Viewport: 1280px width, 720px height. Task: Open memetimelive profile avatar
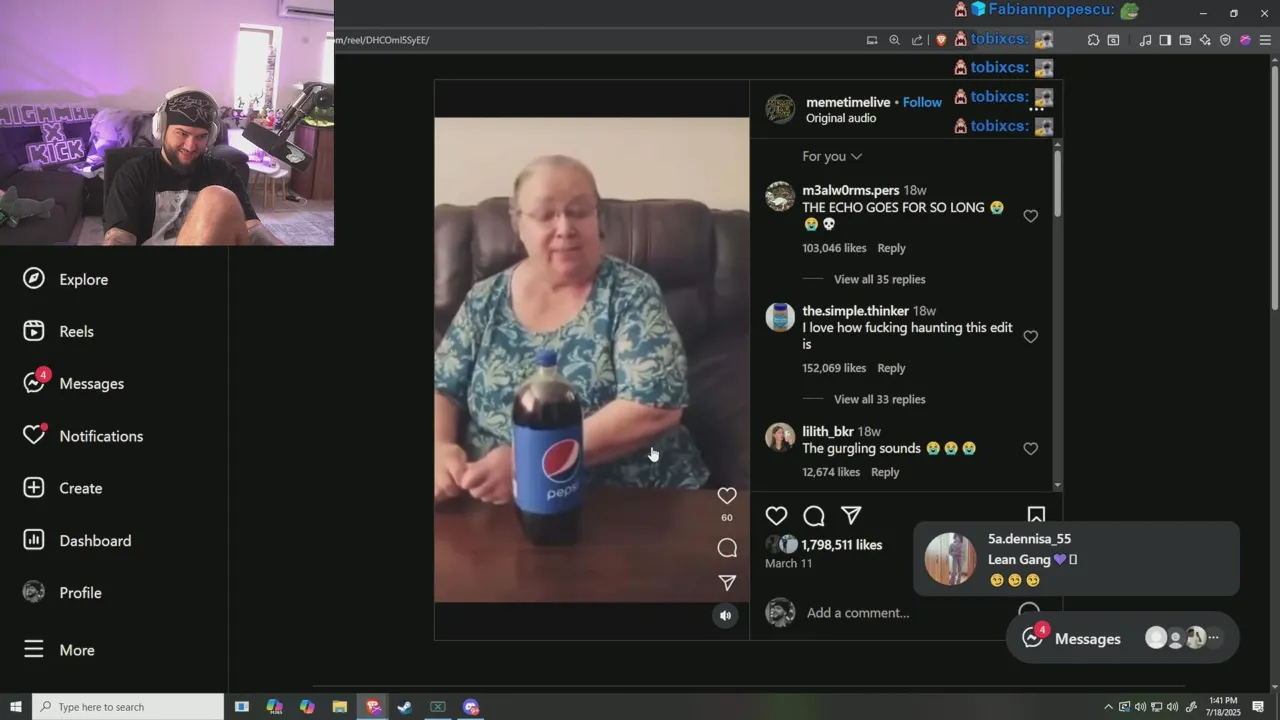click(780, 109)
